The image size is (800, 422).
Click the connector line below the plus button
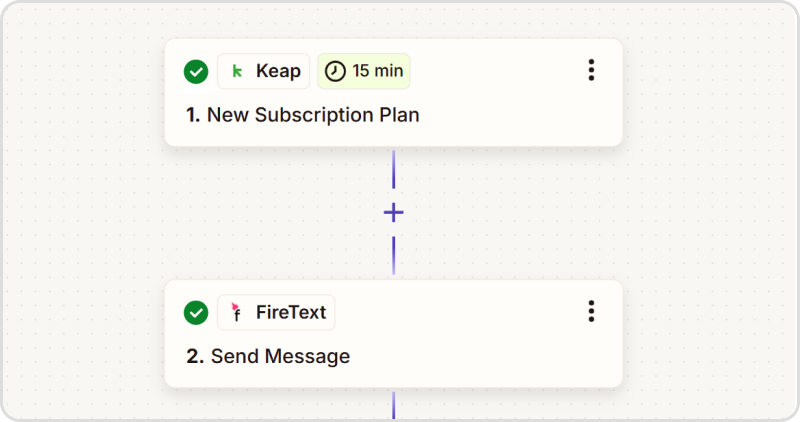point(393,255)
